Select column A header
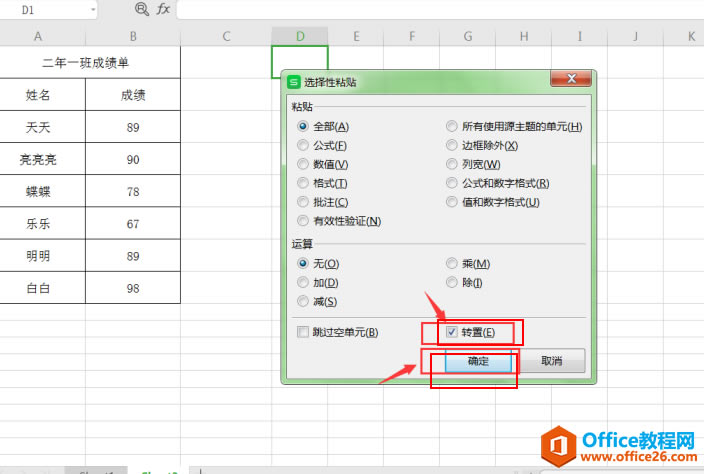The height and width of the screenshot is (474, 704). [38, 36]
